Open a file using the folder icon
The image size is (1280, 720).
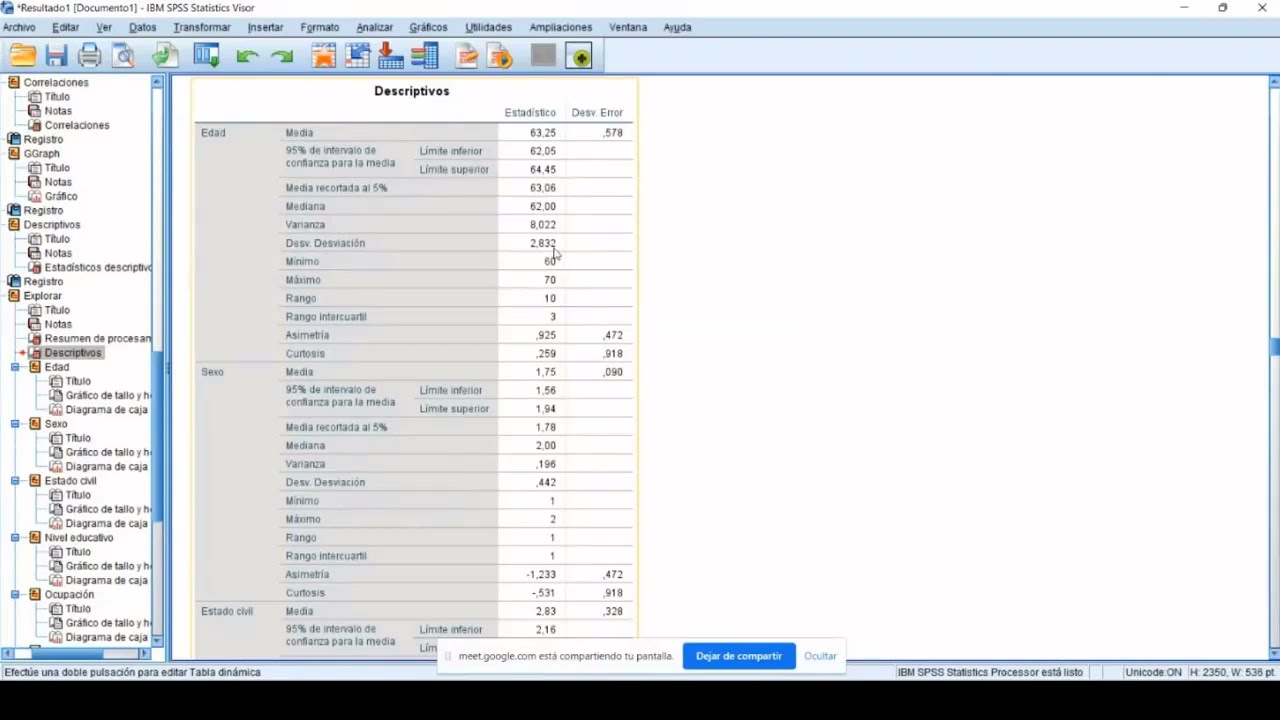click(x=22, y=56)
